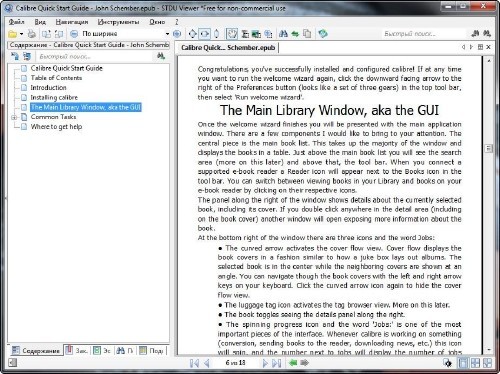This screenshot has width=500, height=374.
Task: Toggle fit-to-width view mode button
Action: coord(204,34)
